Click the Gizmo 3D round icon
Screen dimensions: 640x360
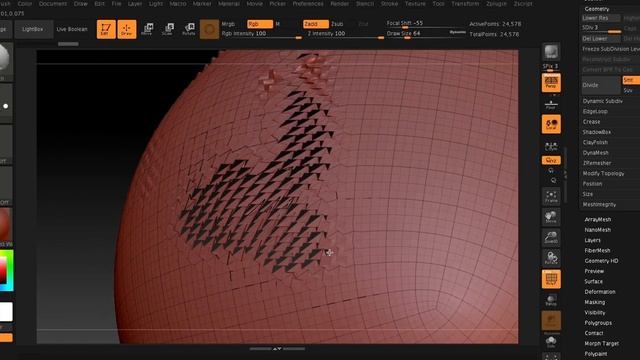click(x=209, y=29)
